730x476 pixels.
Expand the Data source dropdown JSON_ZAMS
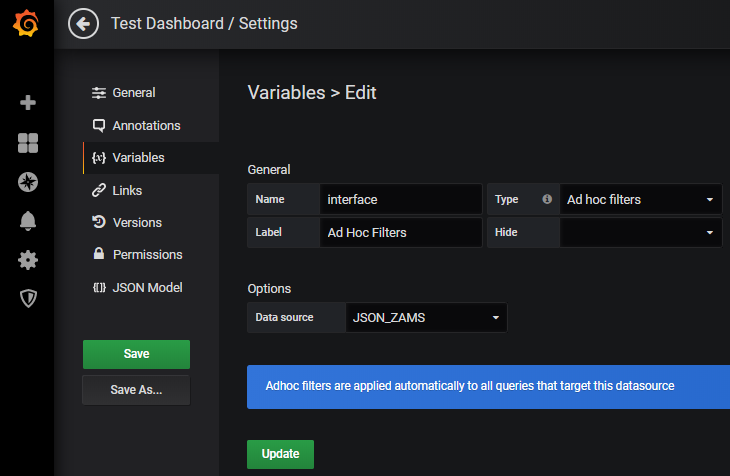click(x=426, y=317)
